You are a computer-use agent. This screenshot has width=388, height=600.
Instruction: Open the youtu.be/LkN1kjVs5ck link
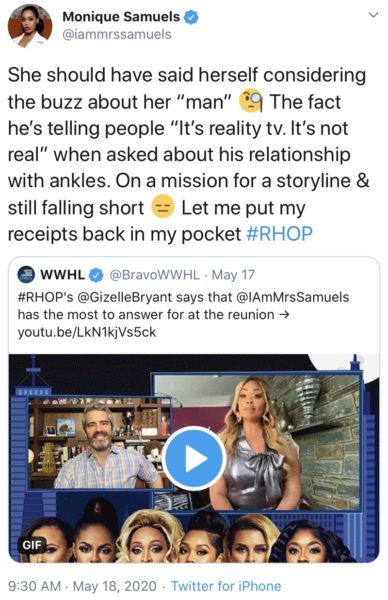click(87, 332)
